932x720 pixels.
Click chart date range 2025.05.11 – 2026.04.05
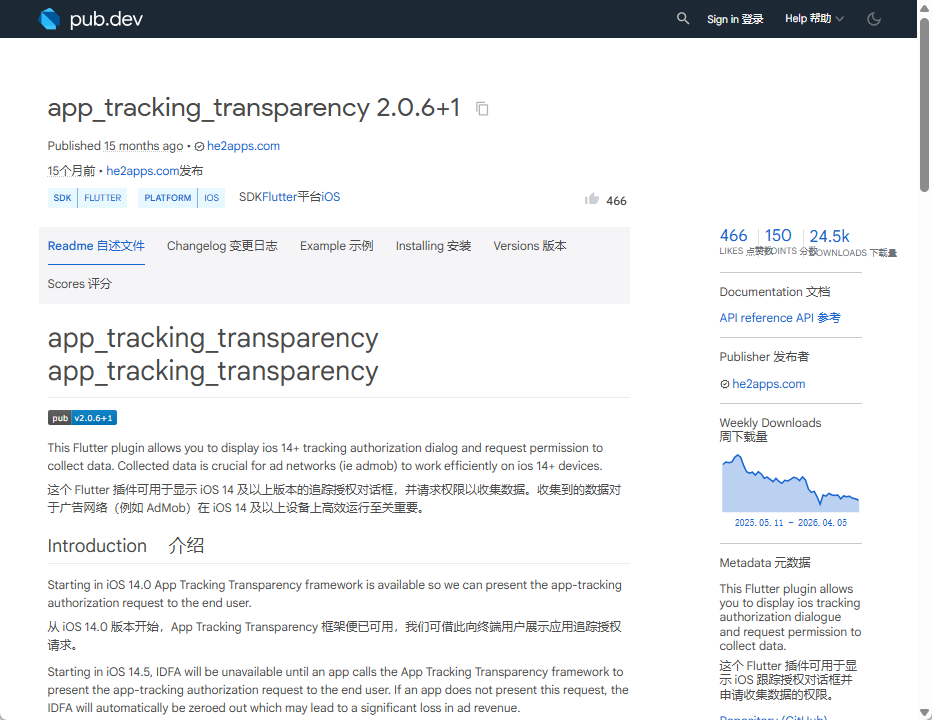coord(791,523)
